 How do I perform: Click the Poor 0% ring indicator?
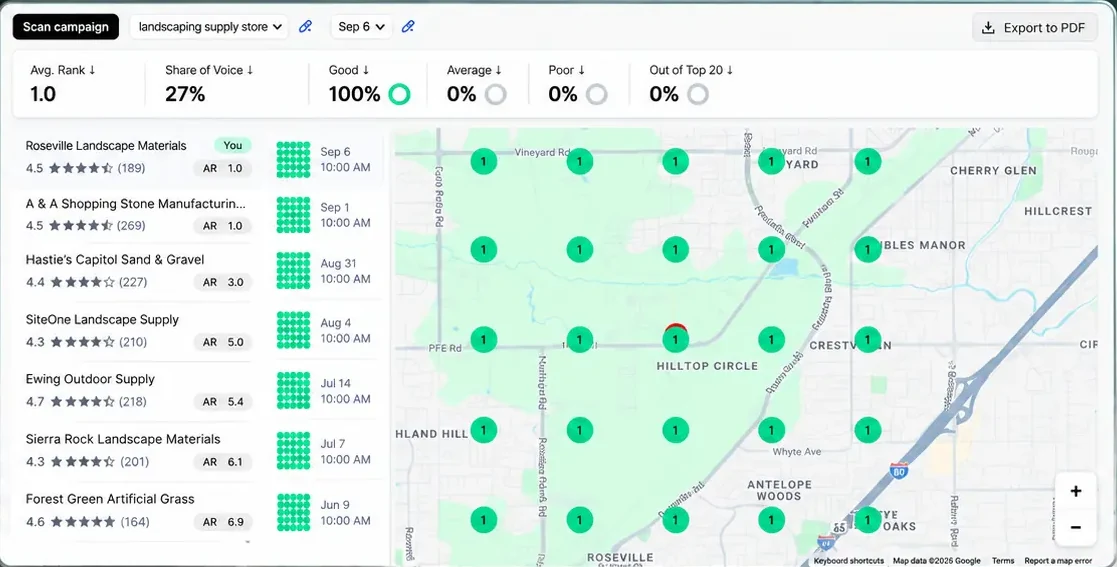(597, 94)
